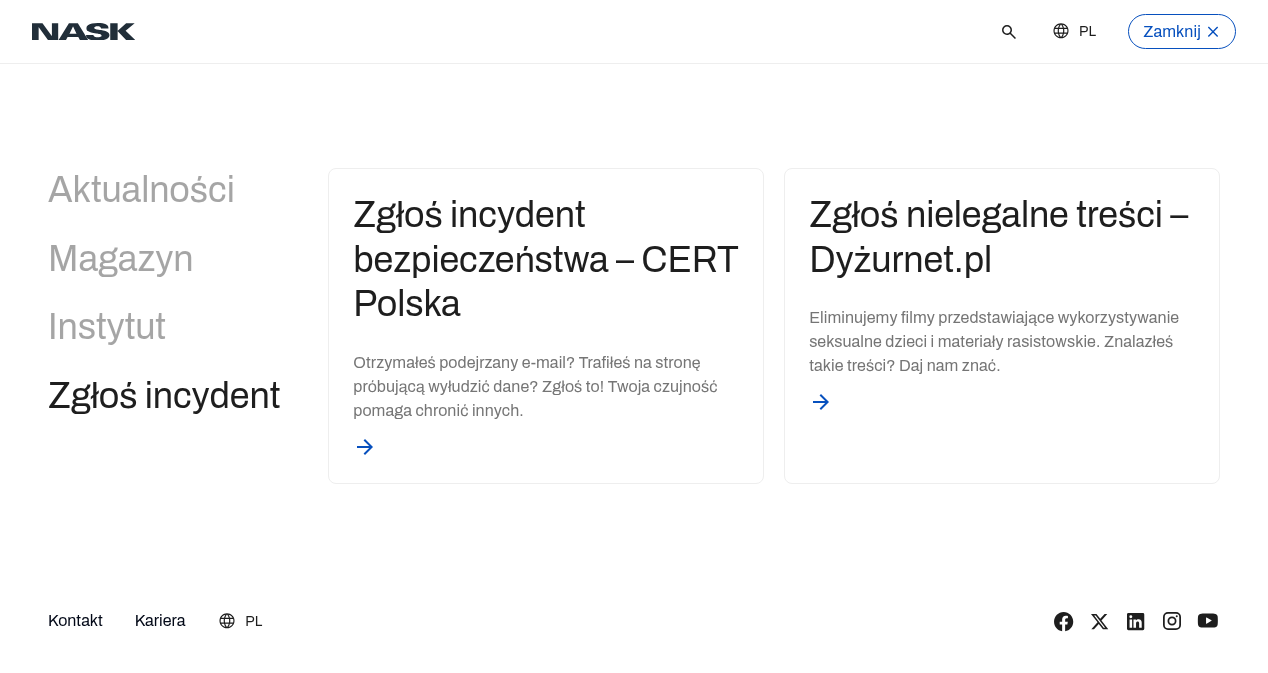The width and height of the screenshot is (1268, 673).
Task: Follow the arrow under CERT Polska card
Action: click(x=365, y=447)
